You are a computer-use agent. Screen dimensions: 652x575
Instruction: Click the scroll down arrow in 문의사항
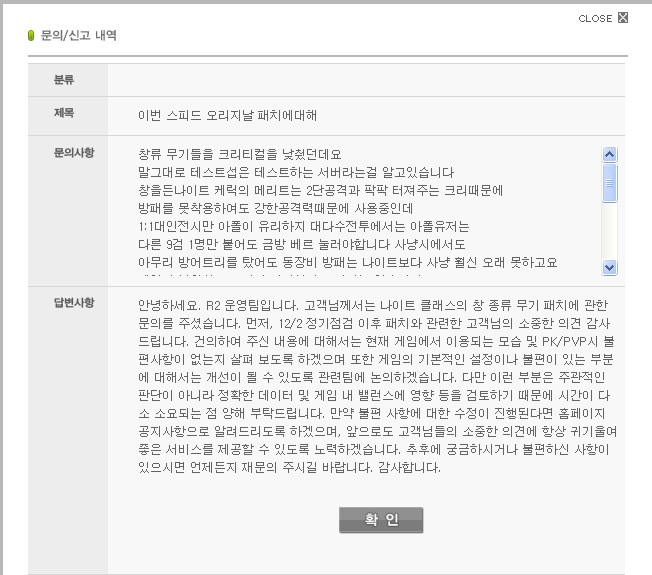pos(610,267)
